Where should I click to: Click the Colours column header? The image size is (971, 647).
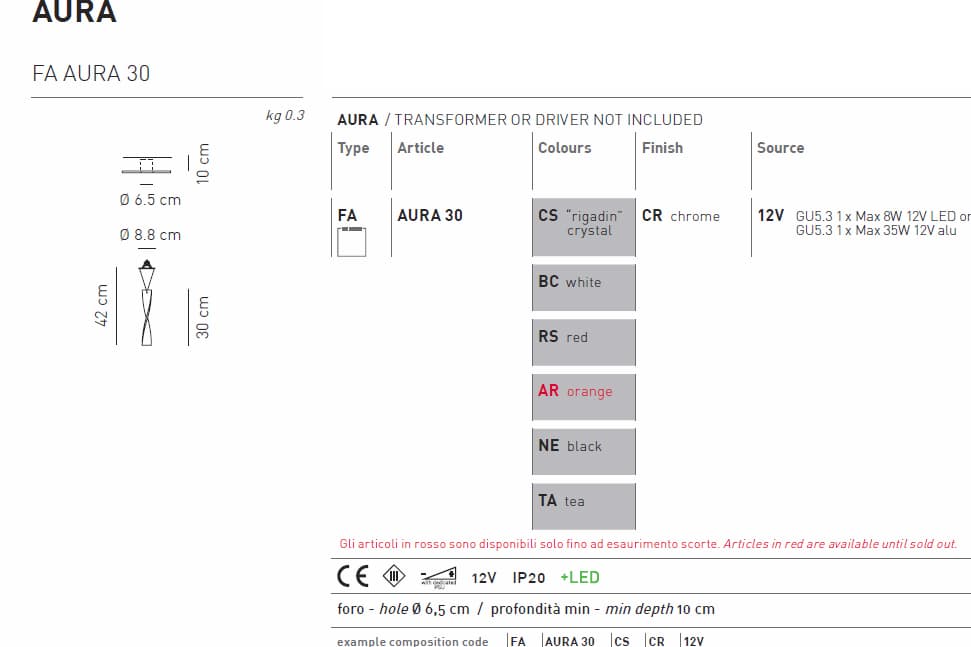565,148
